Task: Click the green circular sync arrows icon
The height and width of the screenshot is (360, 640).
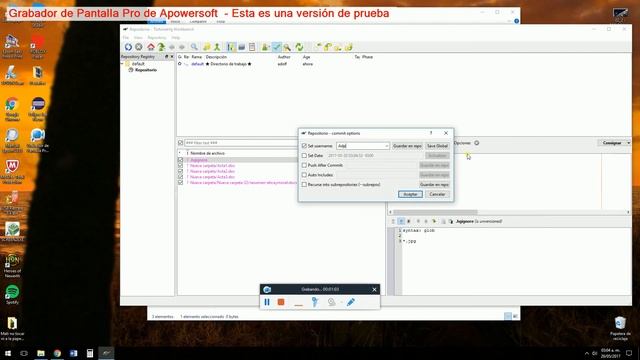Action: pos(299,47)
